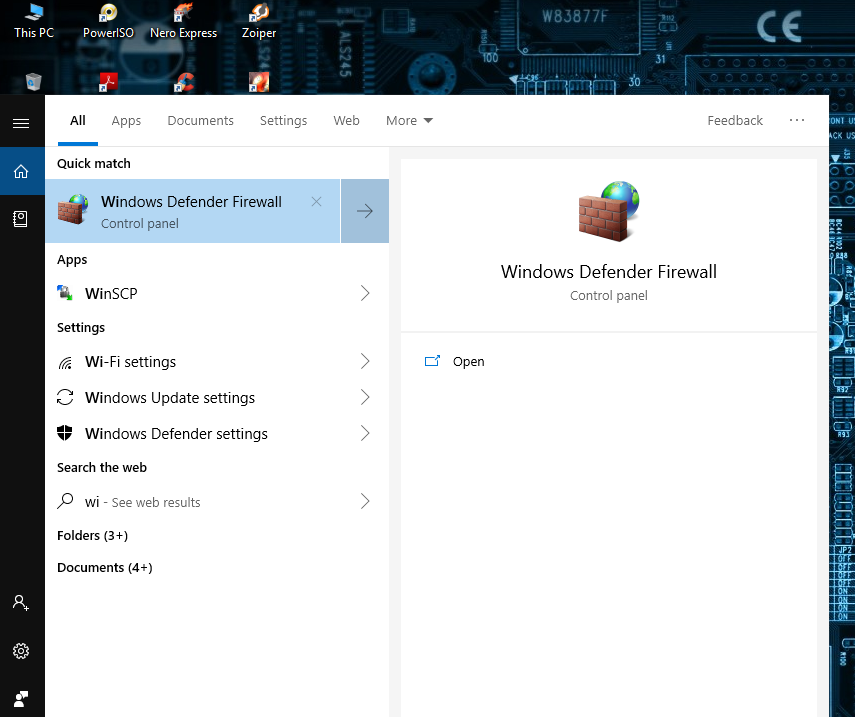Viewport: 855px width, 717px height.
Task: Open This PC from the desktop
Action: tap(33, 22)
